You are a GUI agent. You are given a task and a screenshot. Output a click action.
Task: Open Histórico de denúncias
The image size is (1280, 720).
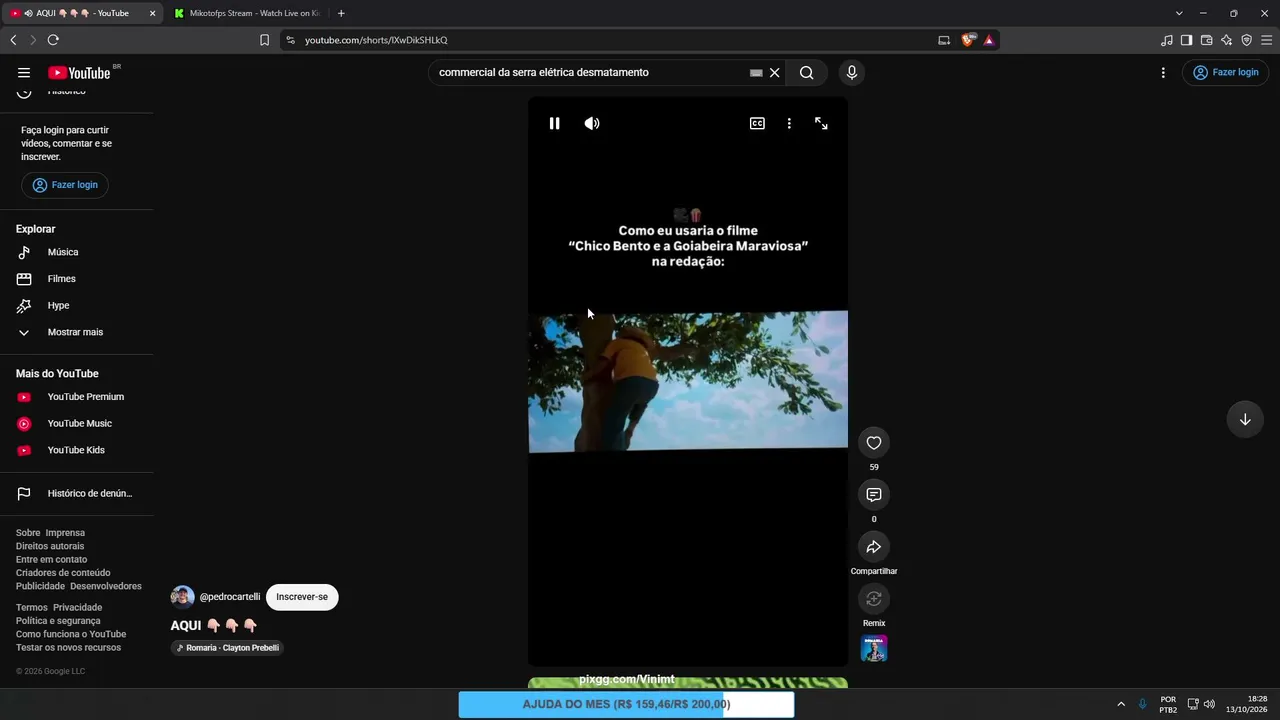[x=90, y=493]
